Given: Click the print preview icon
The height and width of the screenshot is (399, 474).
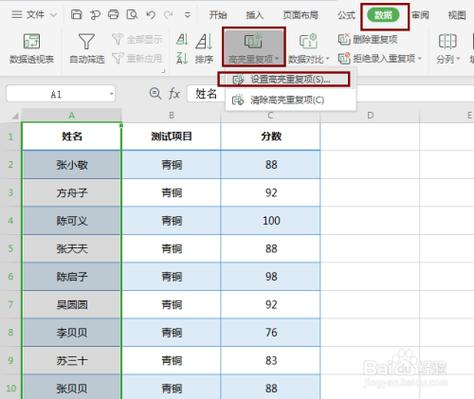Looking at the screenshot, I should coord(132,15).
